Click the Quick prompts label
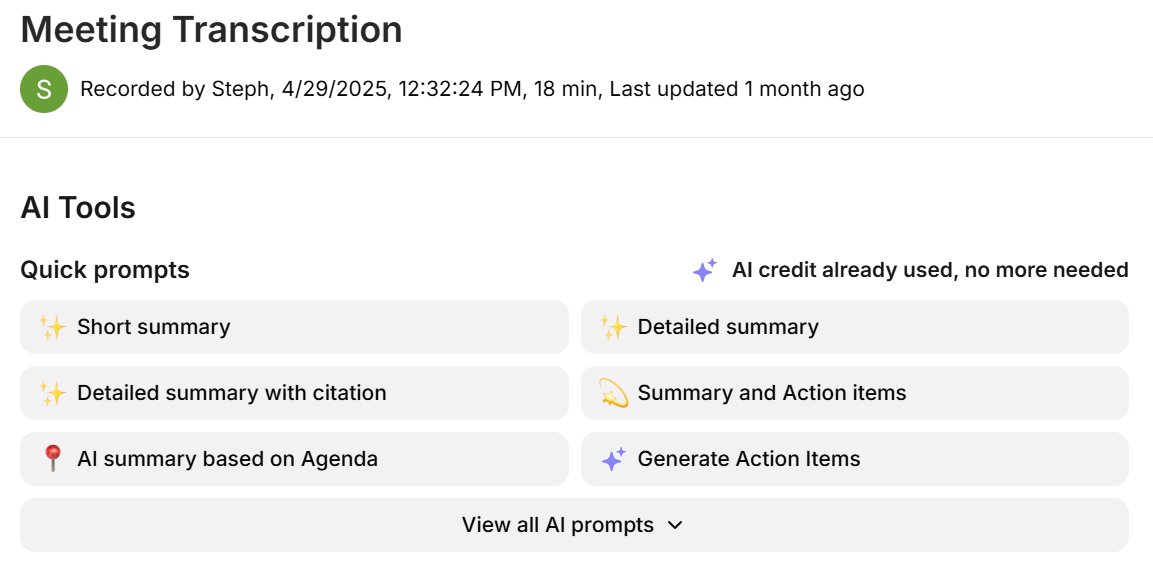Viewport: 1153px width, 570px height. [x=105, y=270]
